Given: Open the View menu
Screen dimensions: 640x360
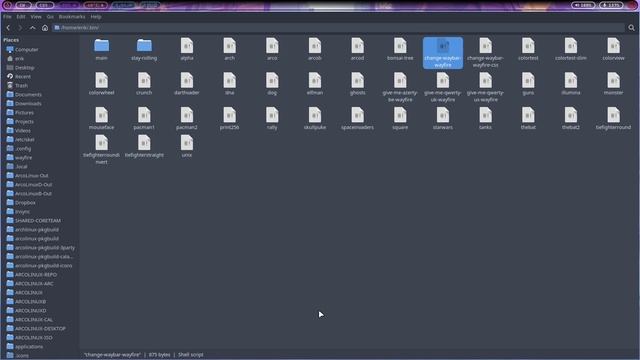Looking at the screenshot, I should pos(36,17).
